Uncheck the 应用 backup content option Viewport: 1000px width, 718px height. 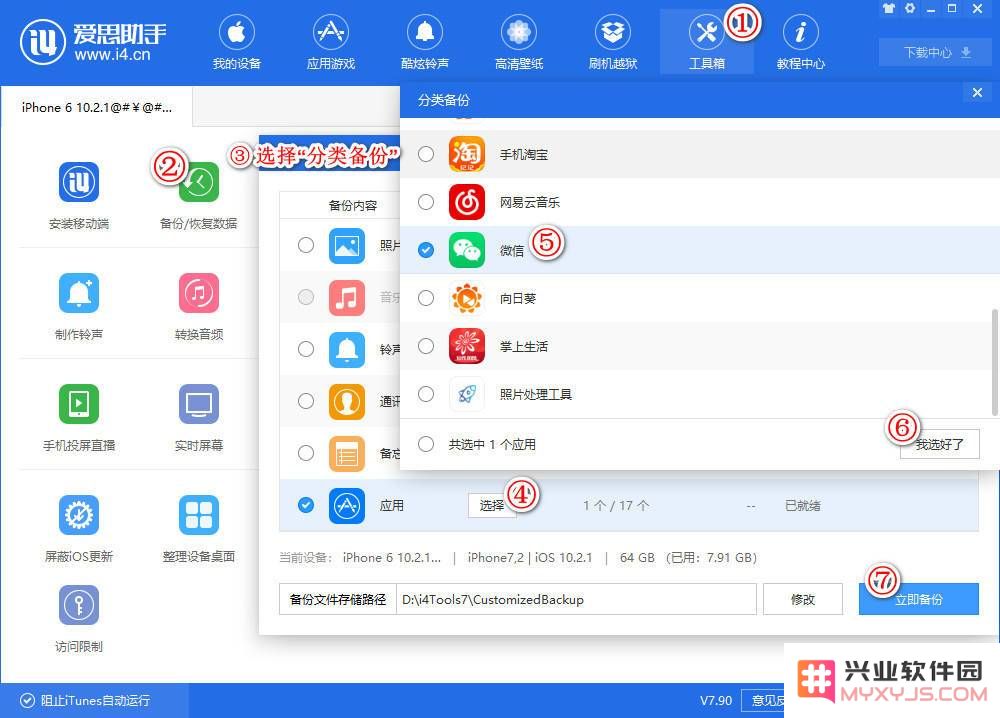tap(305, 505)
